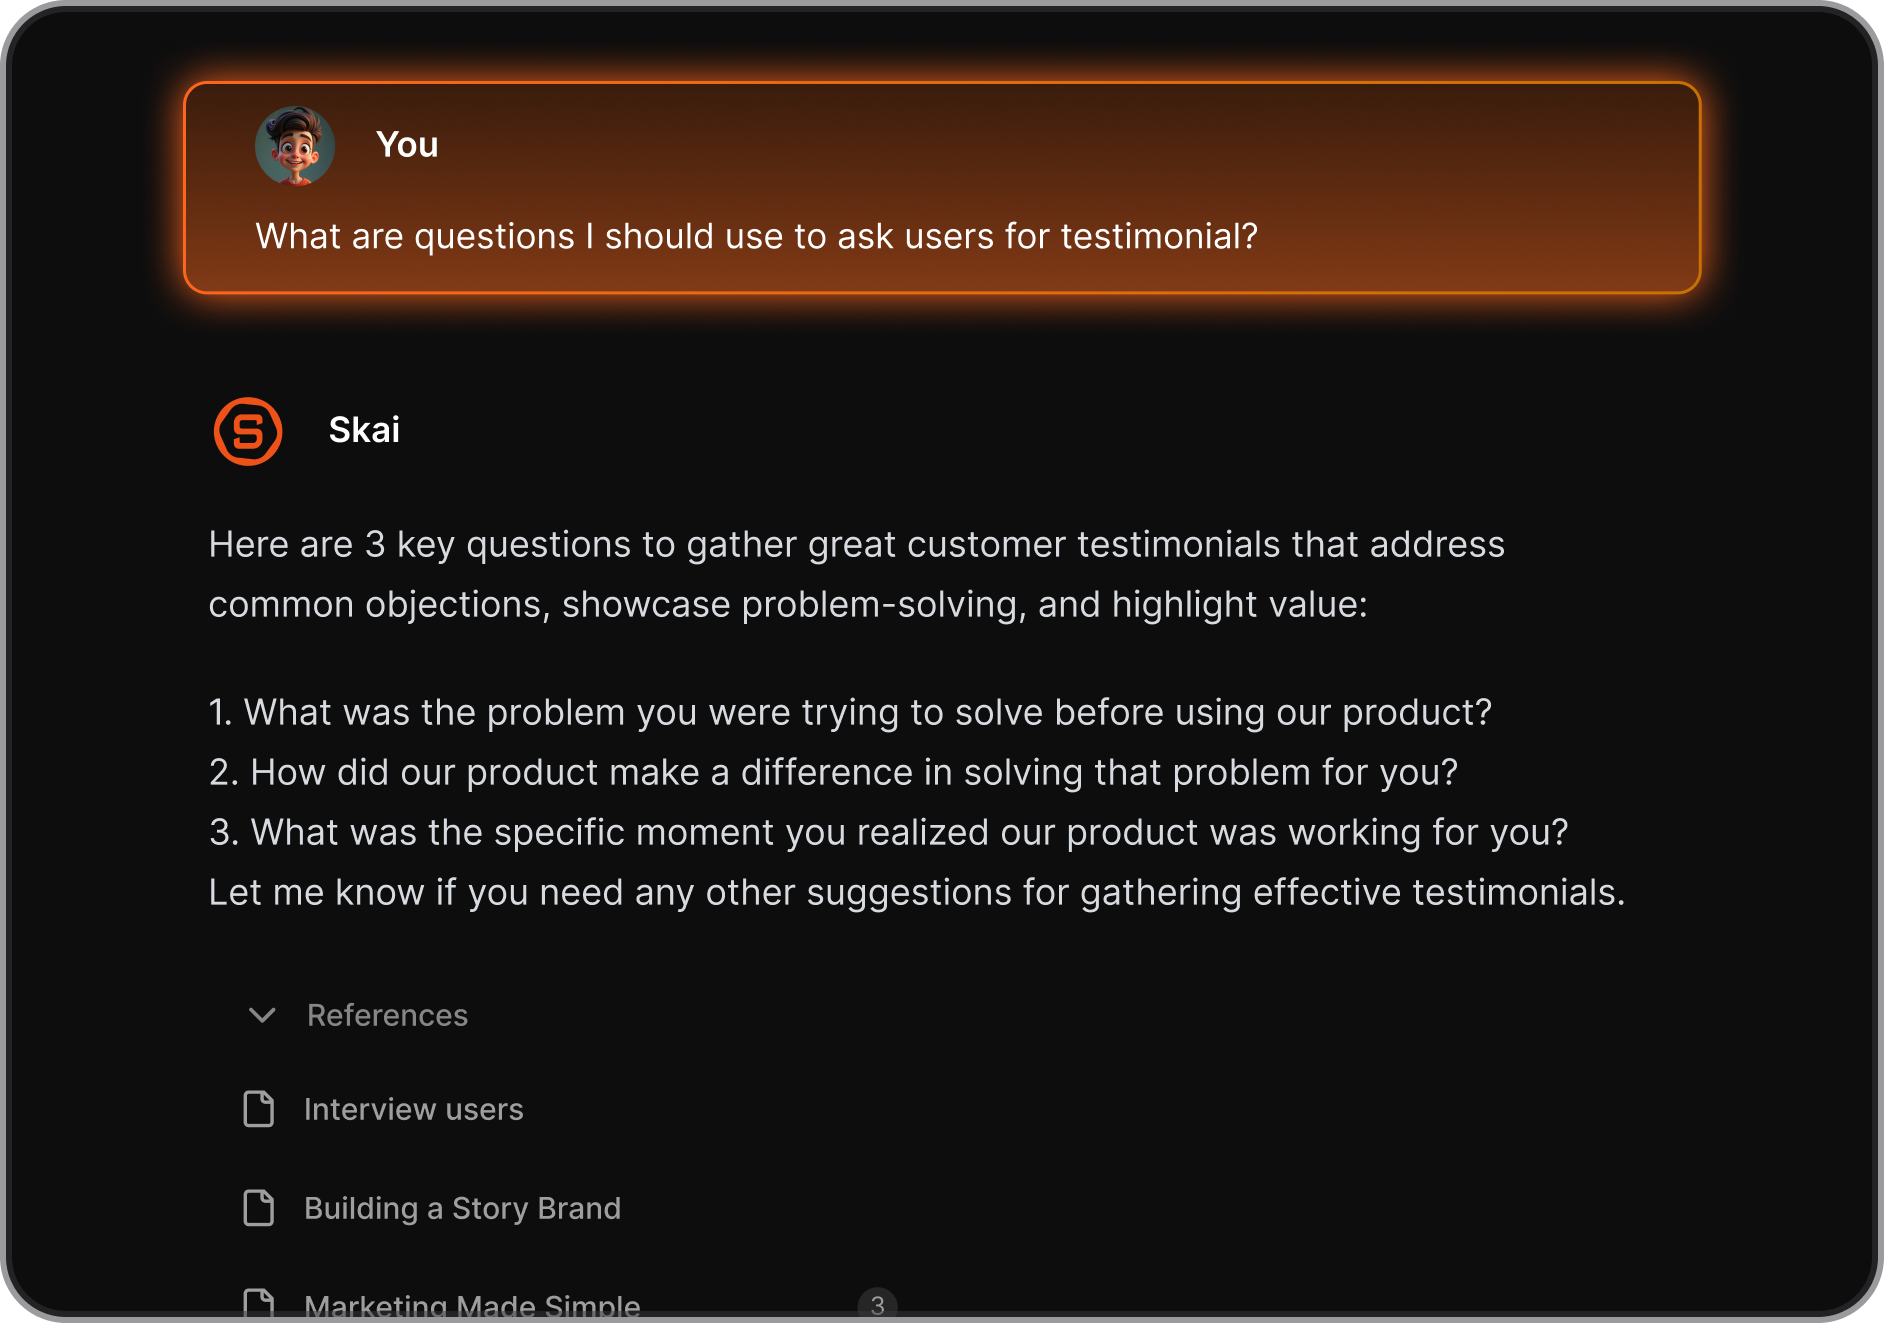Click the References section label
The image size is (1884, 1323).
[387, 1016]
